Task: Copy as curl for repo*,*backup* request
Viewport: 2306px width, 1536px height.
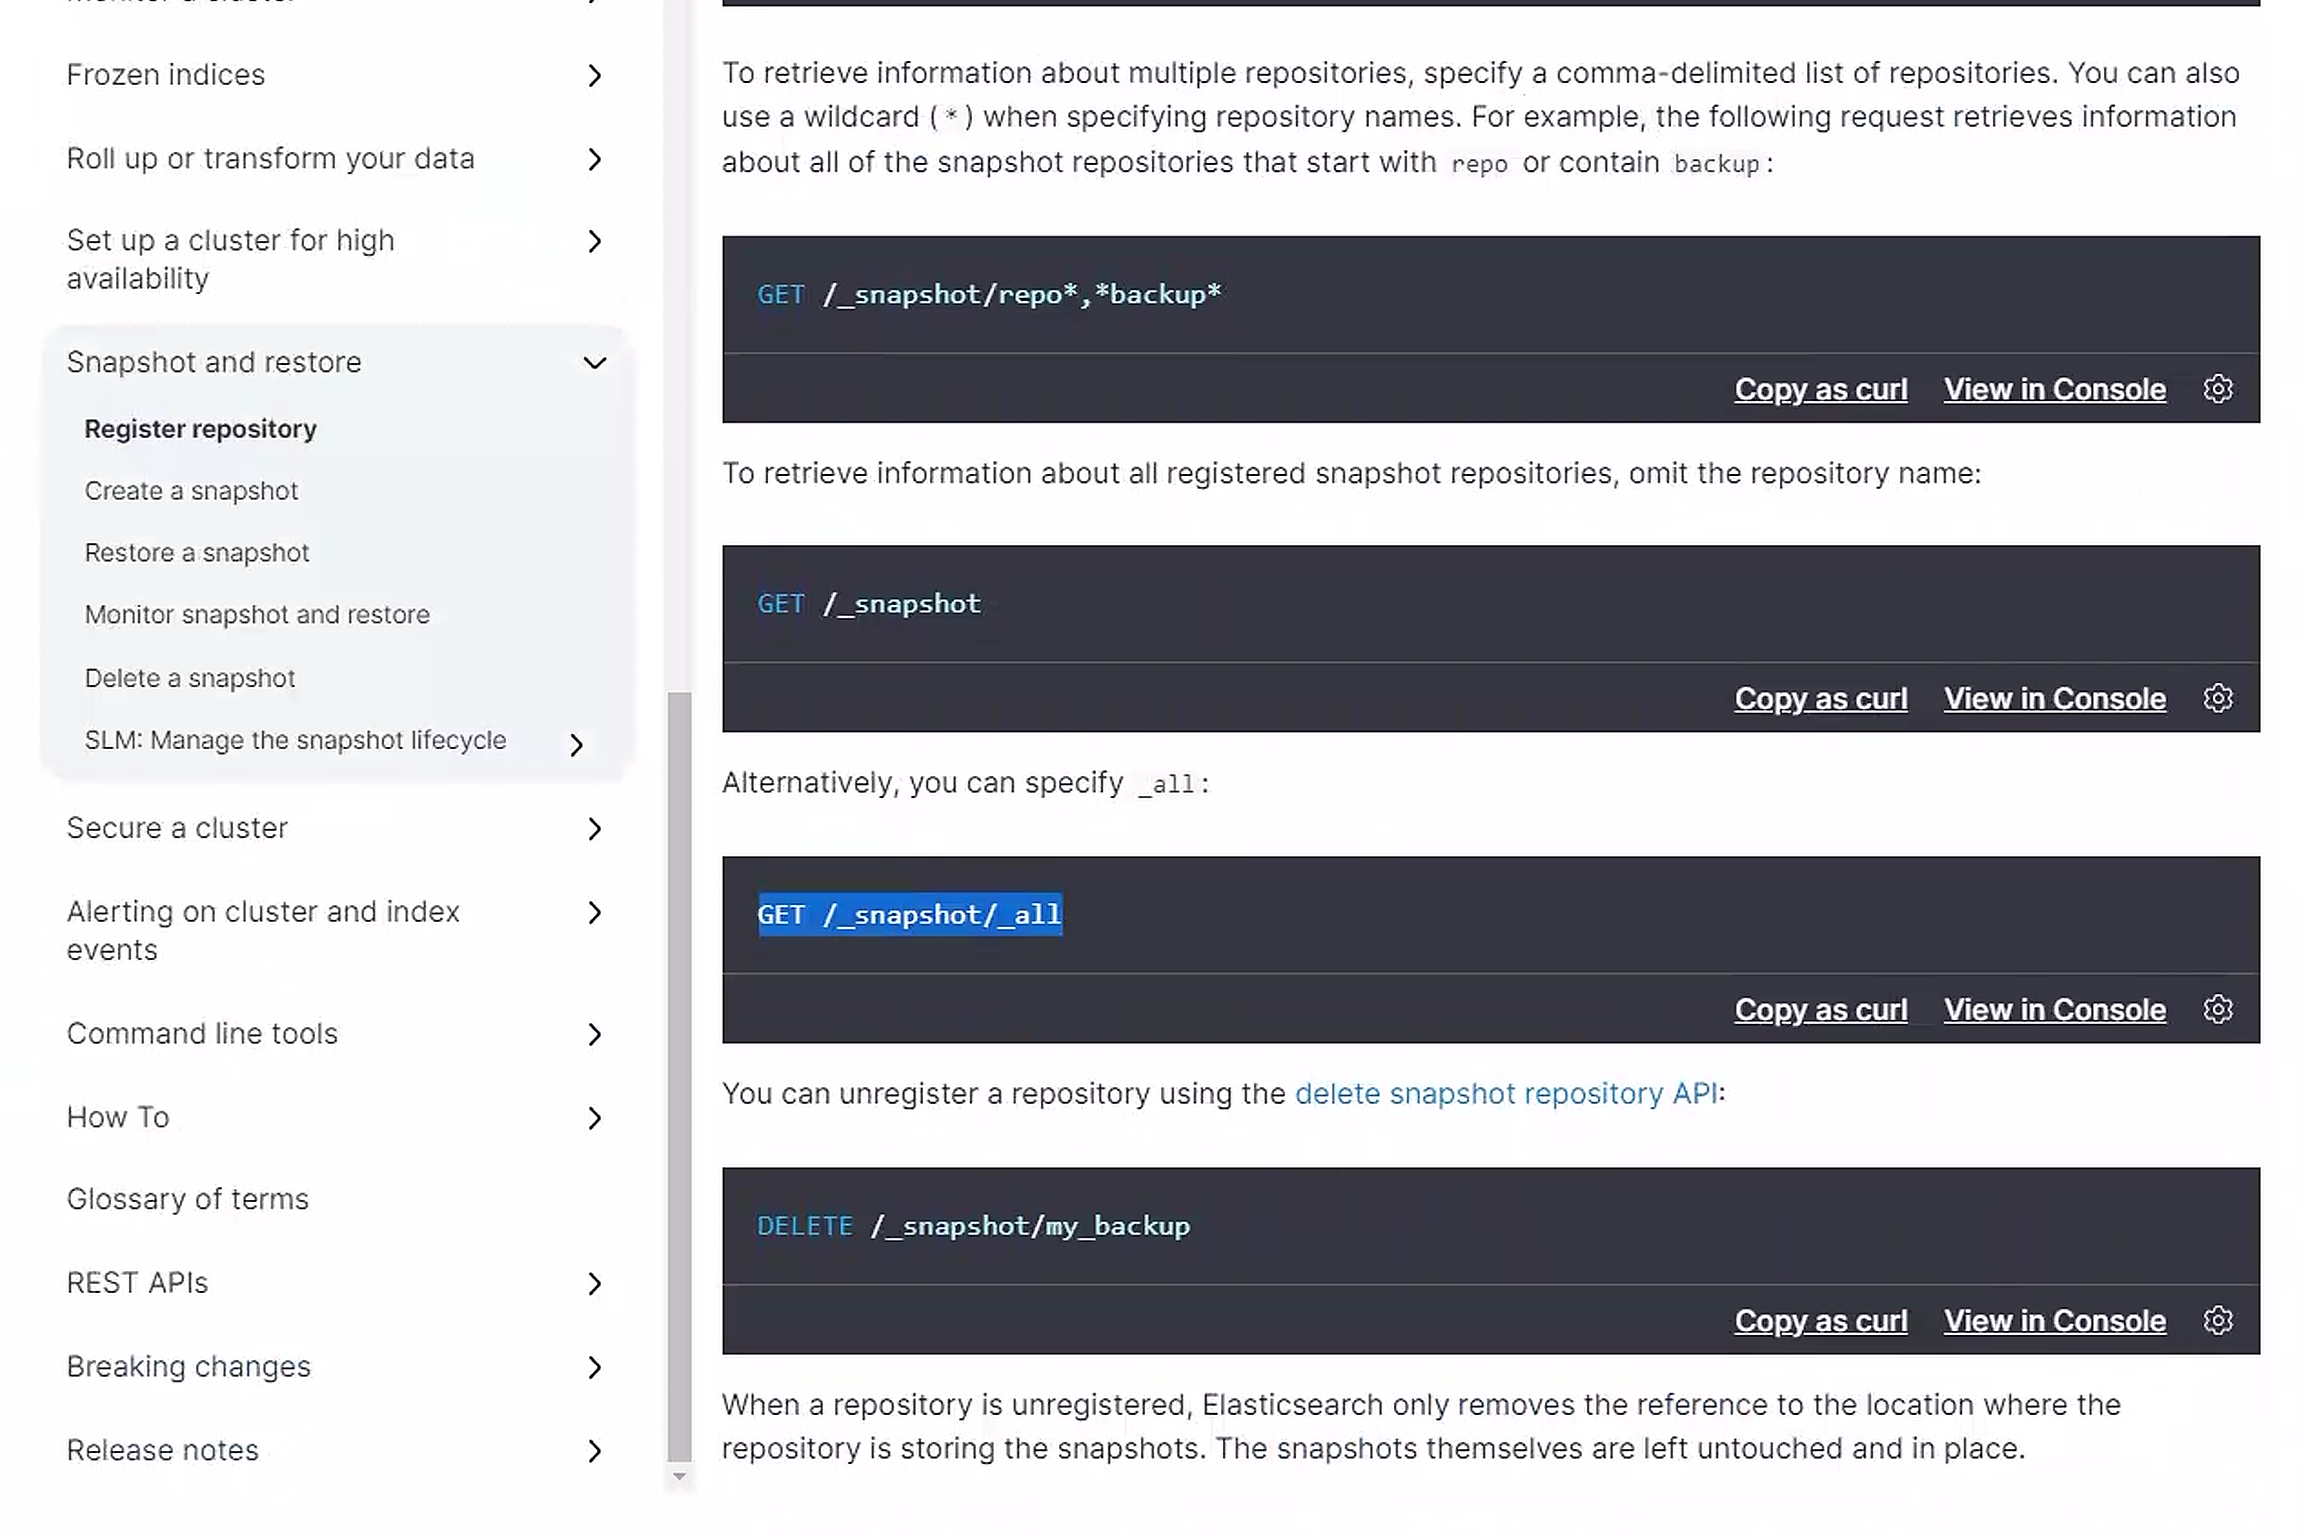Action: (x=1820, y=390)
